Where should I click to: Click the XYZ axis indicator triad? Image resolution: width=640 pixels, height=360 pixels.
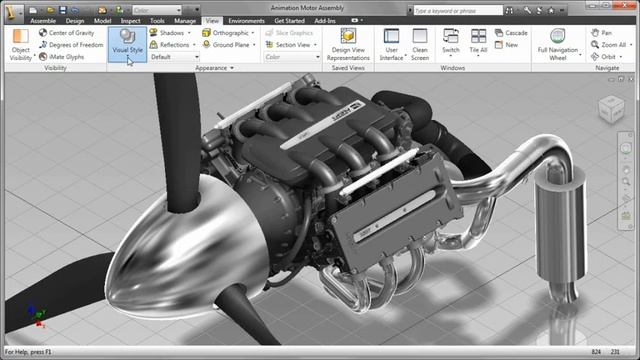point(37,316)
